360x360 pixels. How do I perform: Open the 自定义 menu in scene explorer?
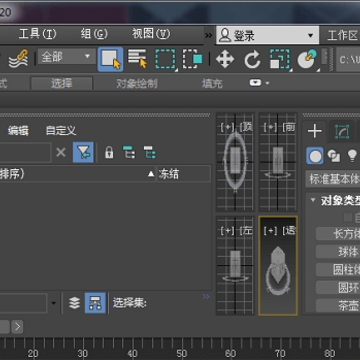[61, 131]
